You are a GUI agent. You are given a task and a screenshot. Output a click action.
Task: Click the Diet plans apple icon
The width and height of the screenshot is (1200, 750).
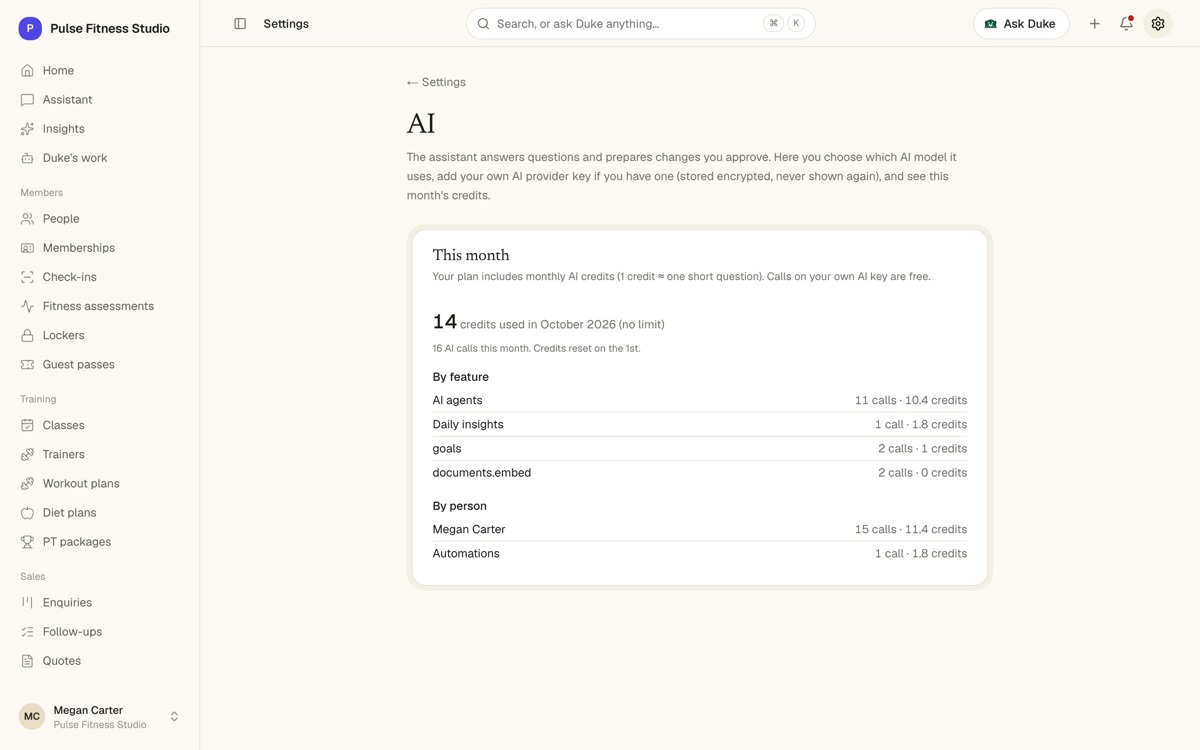coord(27,512)
